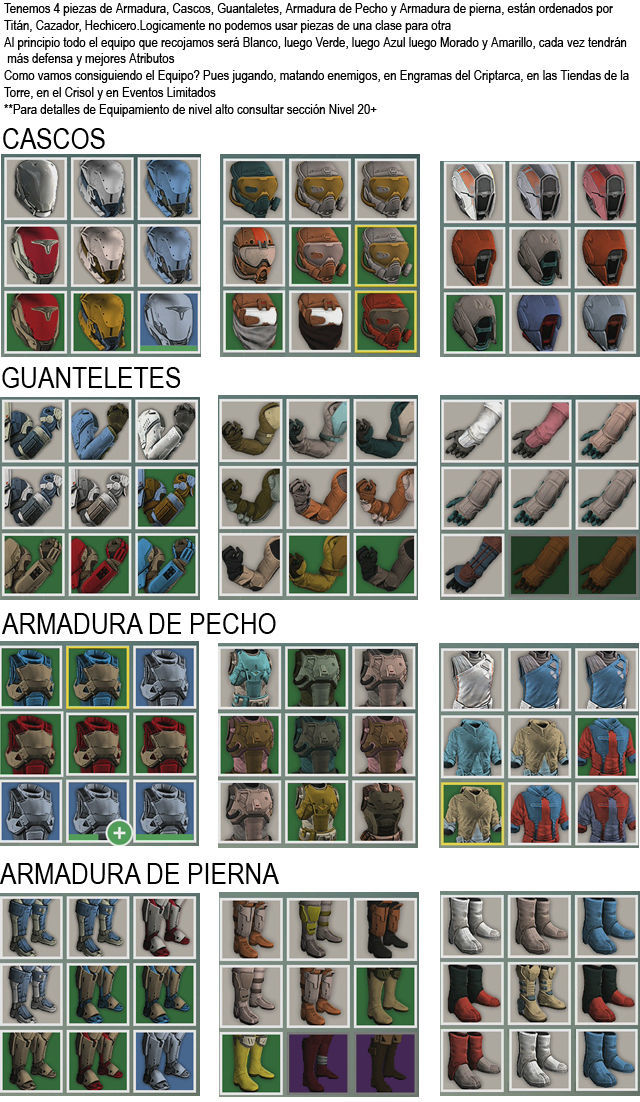Select the red titan gauntlet on green background
The height and width of the screenshot is (1102, 640).
pyautogui.click(x=100, y=565)
